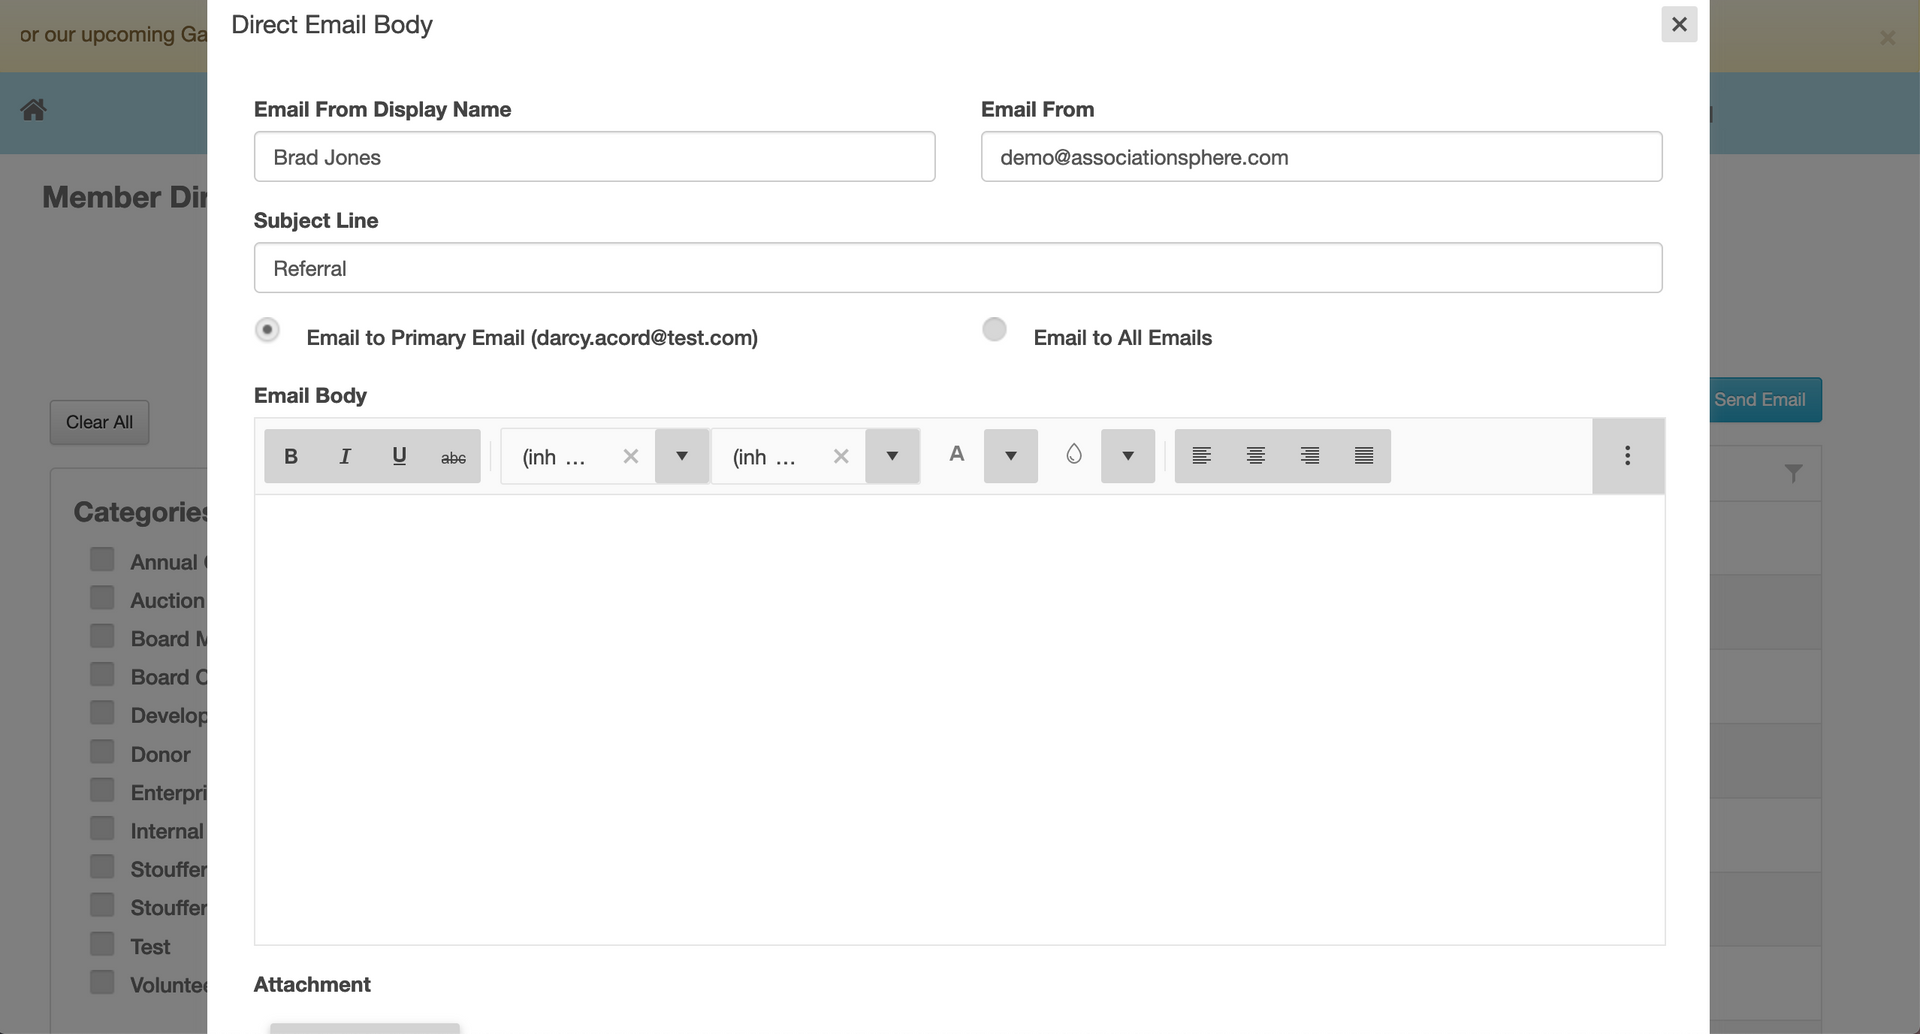Expand the font size dropdown
This screenshot has height=1034, width=1920.
pos(892,456)
